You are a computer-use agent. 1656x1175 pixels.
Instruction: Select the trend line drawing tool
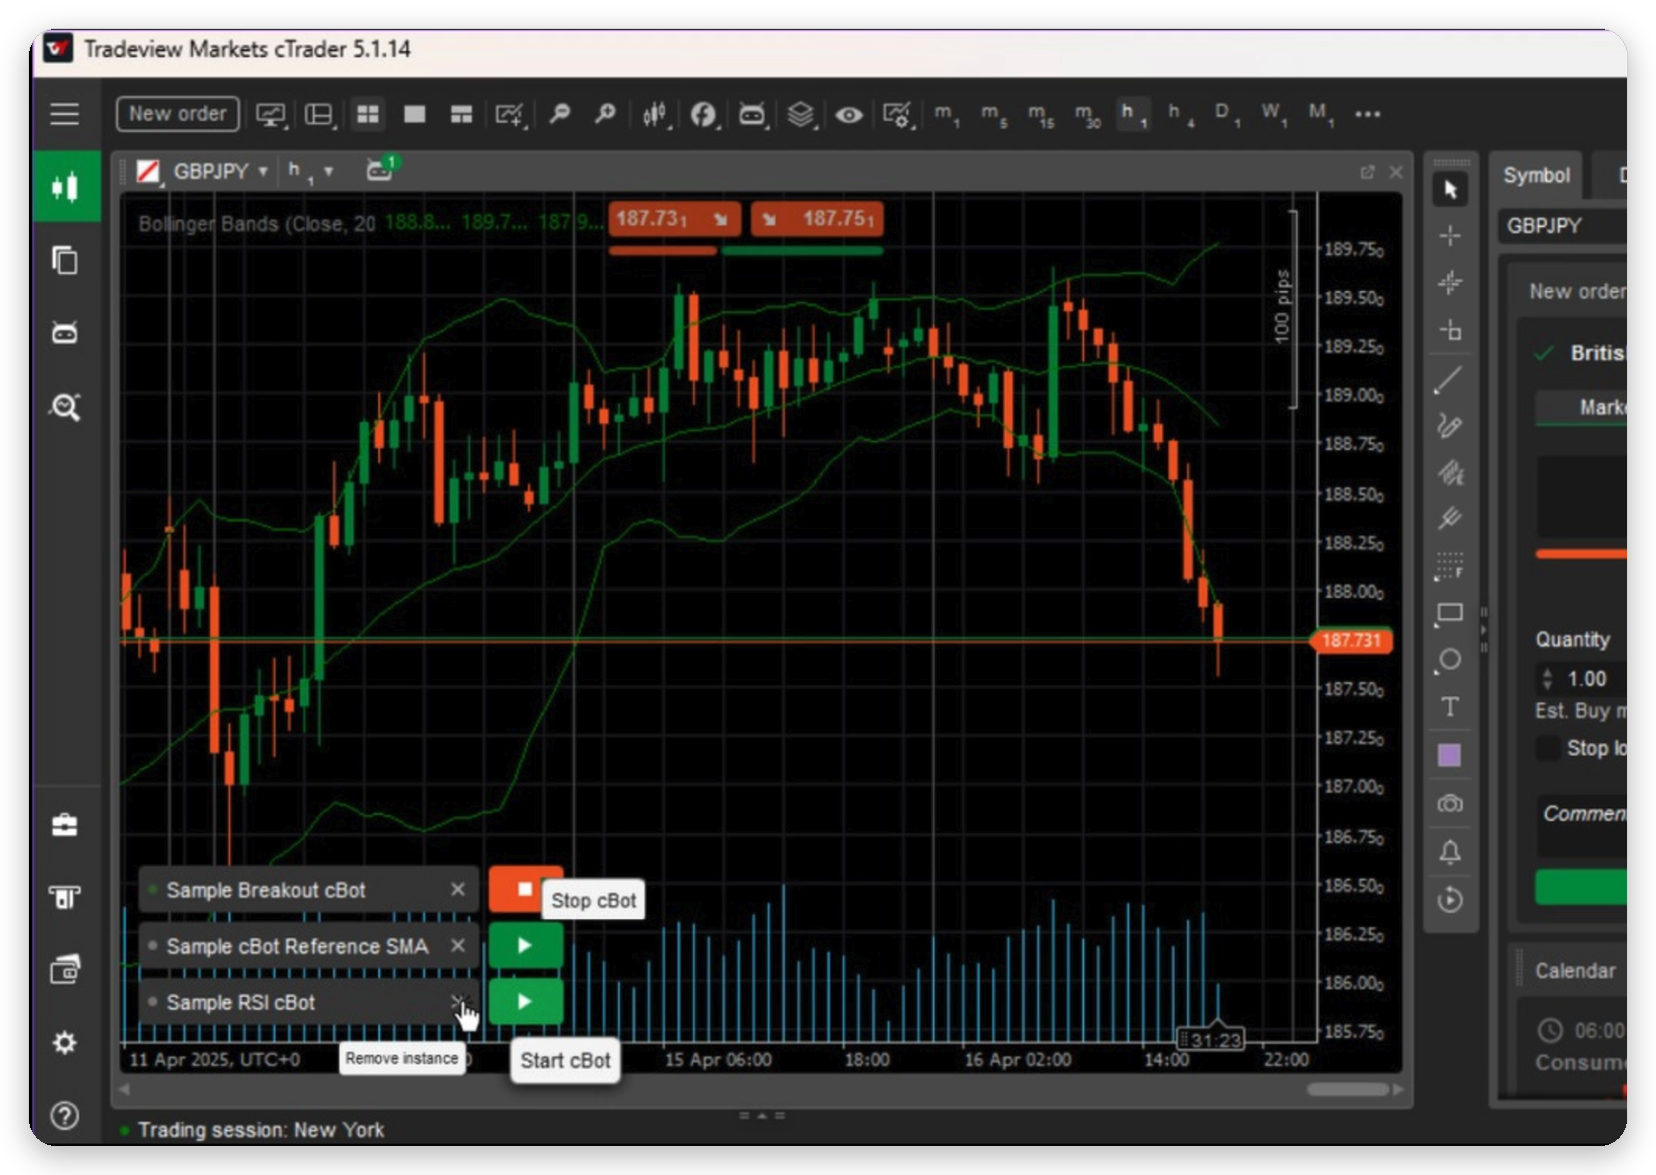[x=1450, y=380]
